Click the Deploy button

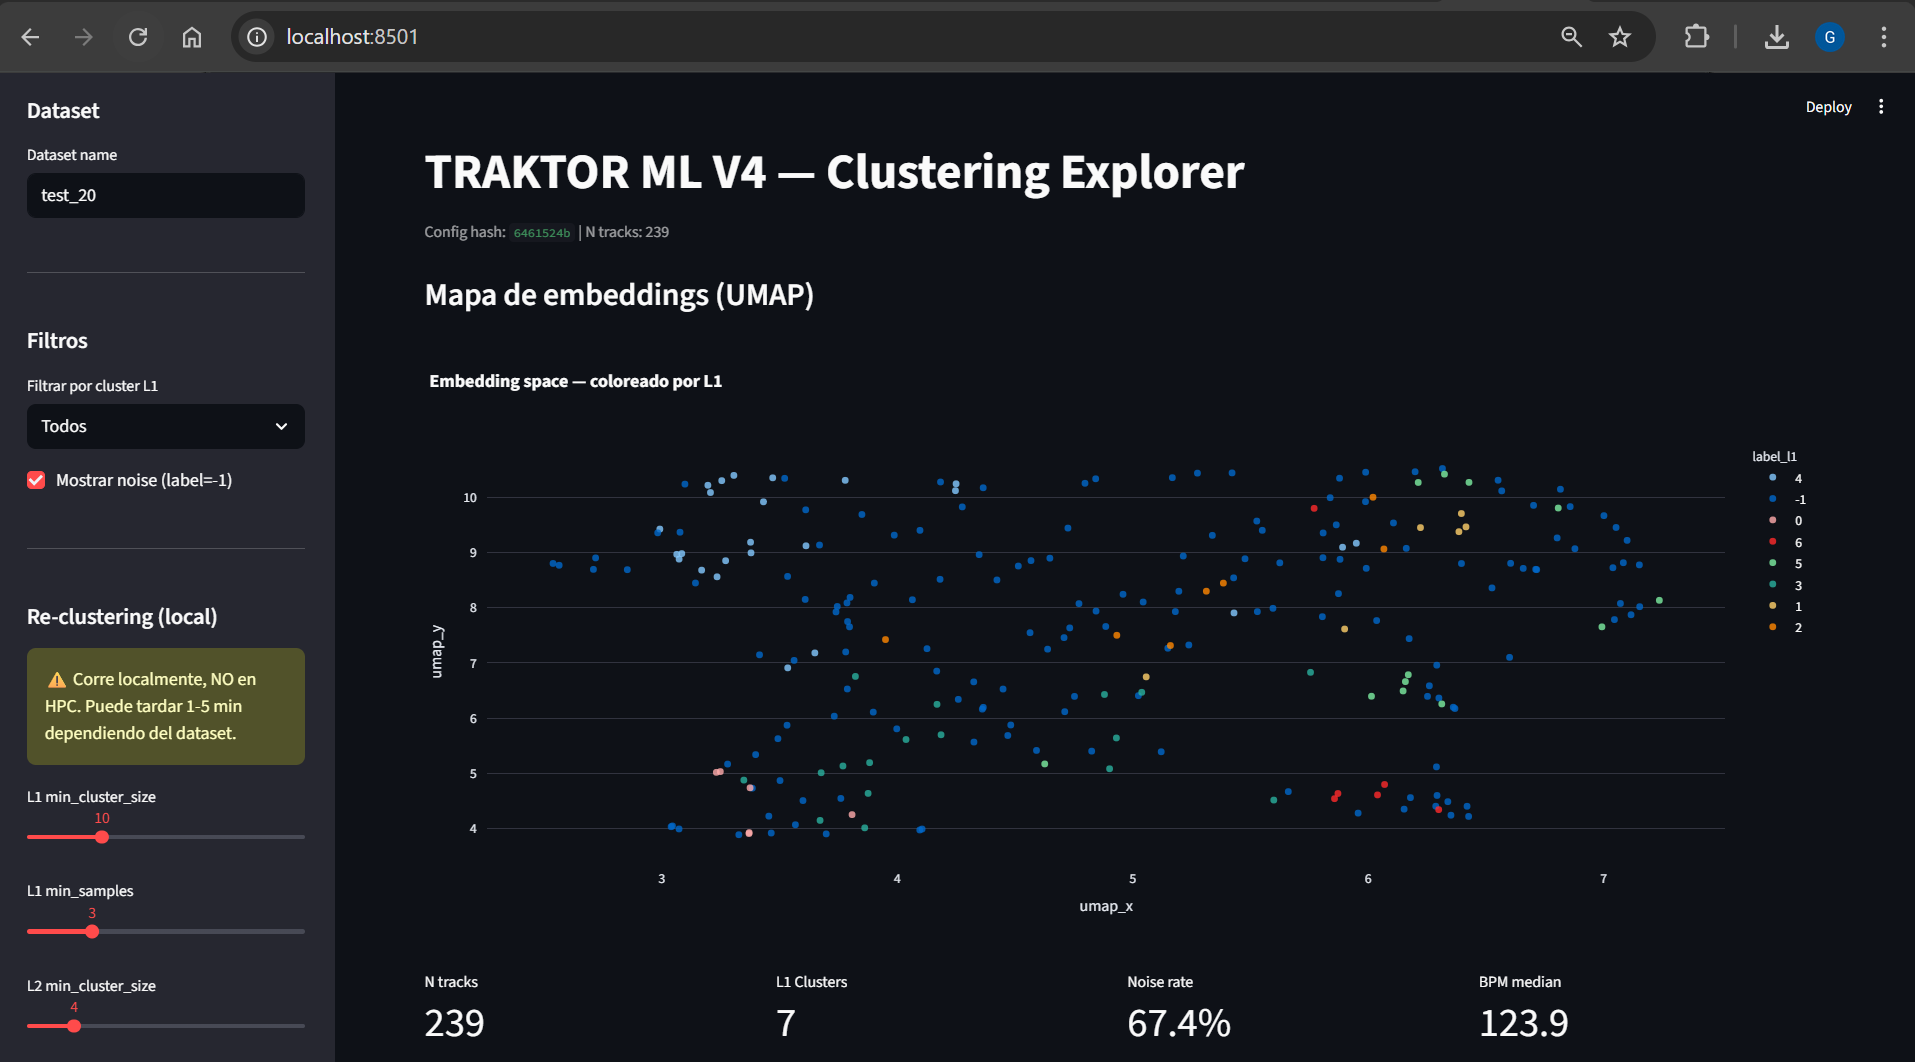coord(1828,107)
